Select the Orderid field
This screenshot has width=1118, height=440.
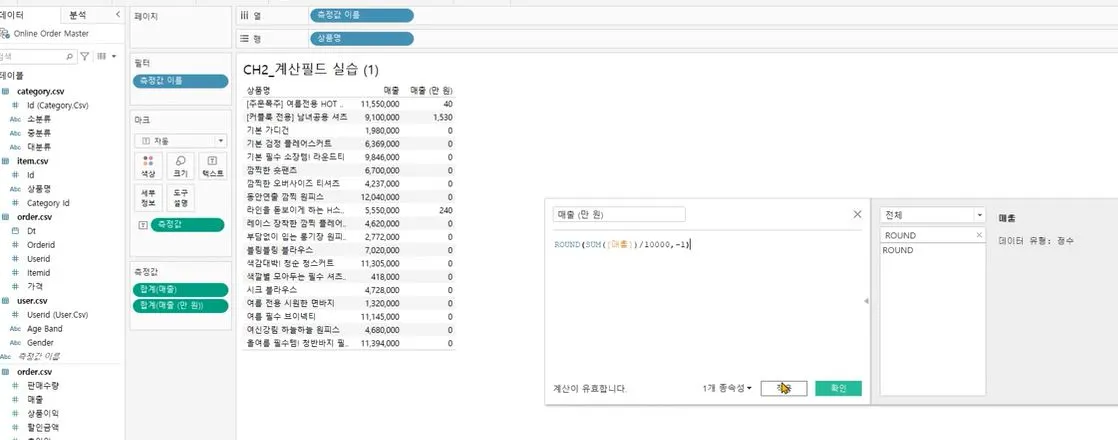click(x=41, y=245)
